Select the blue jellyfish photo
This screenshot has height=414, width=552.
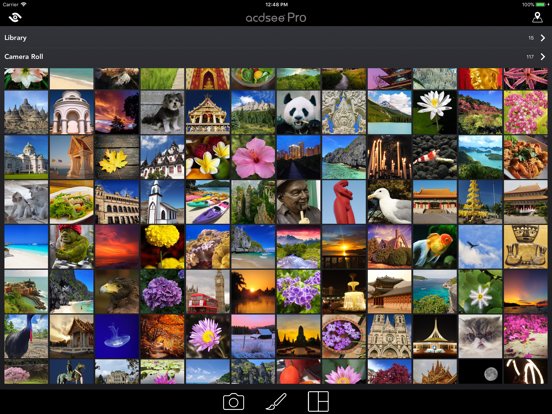117,337
